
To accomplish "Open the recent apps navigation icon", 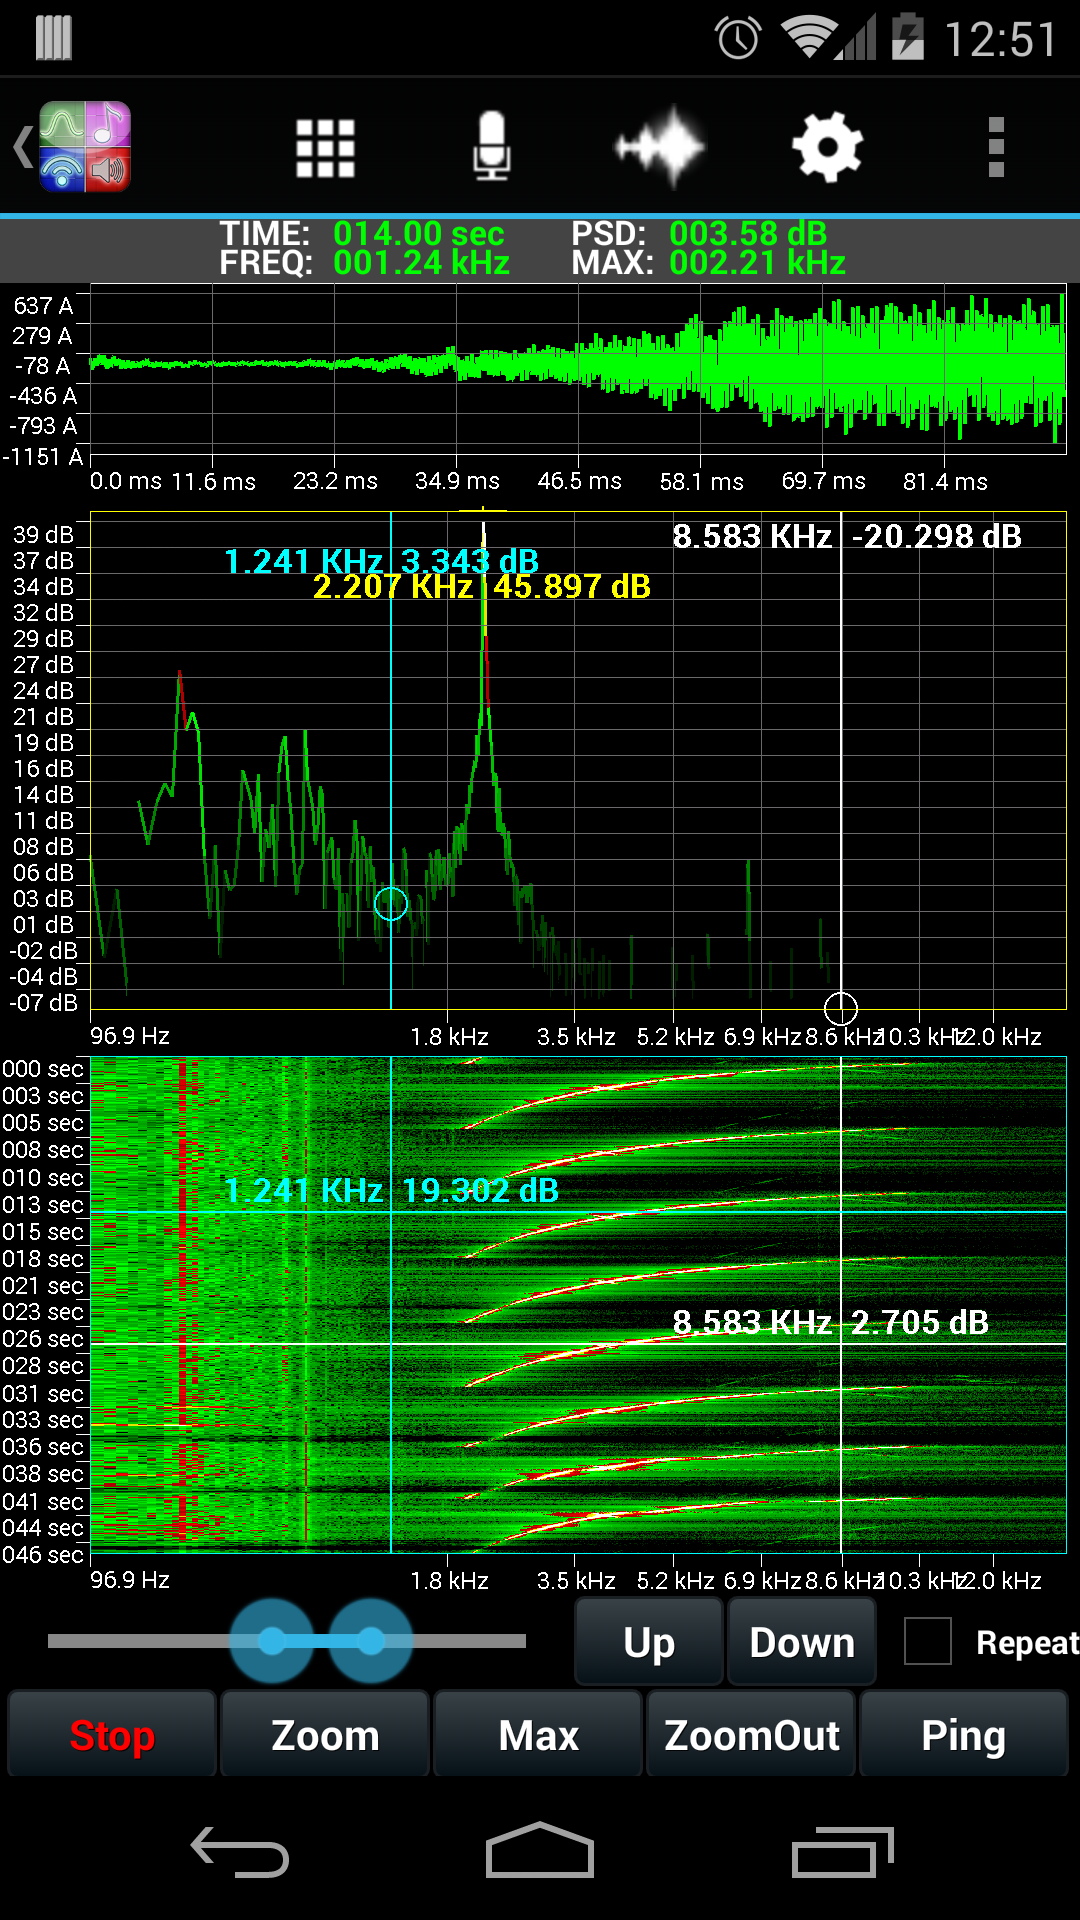I will (842, 1852).
